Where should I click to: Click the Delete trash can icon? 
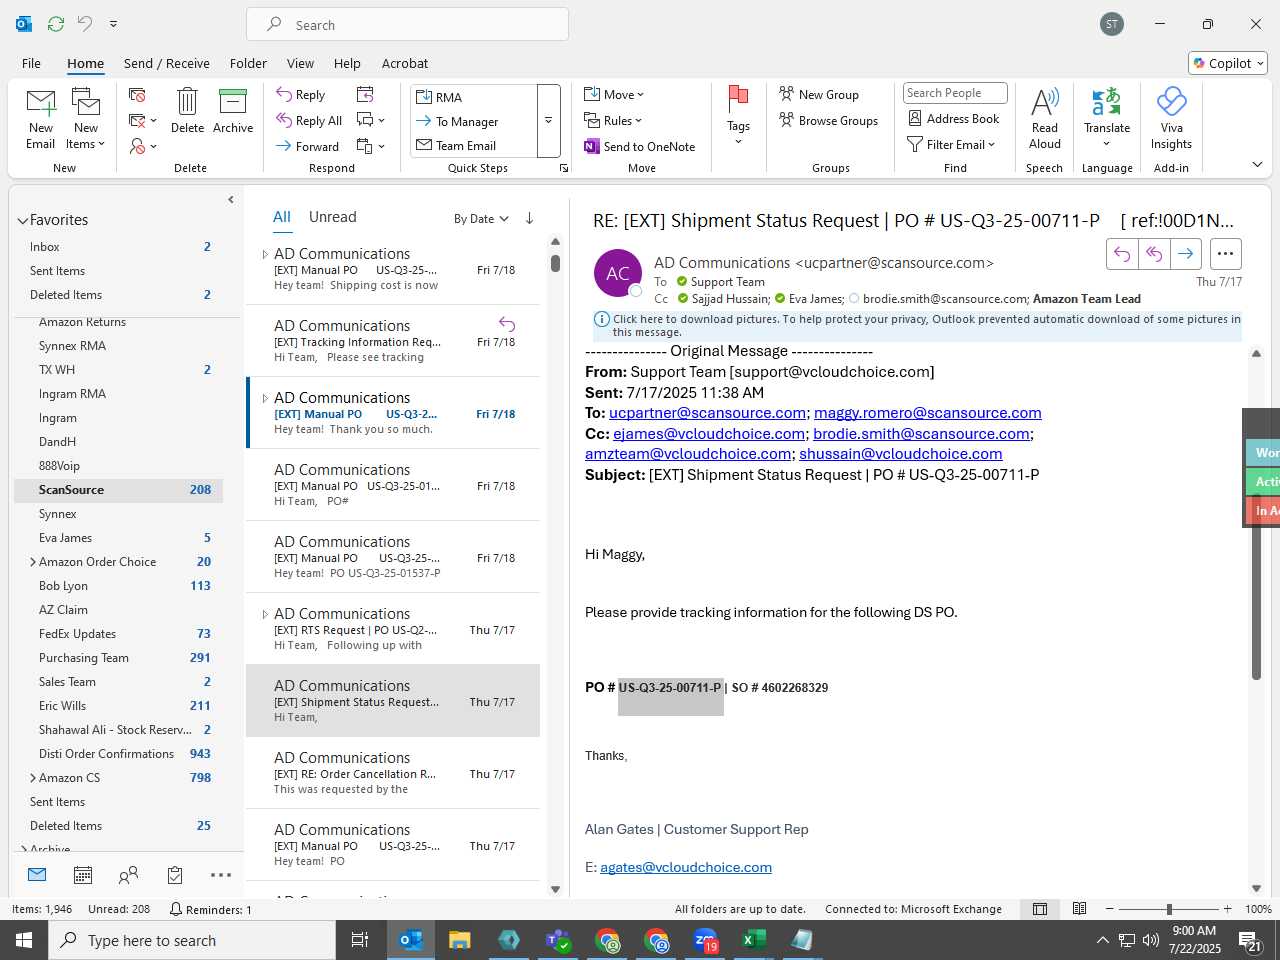[x=187, y=102]
